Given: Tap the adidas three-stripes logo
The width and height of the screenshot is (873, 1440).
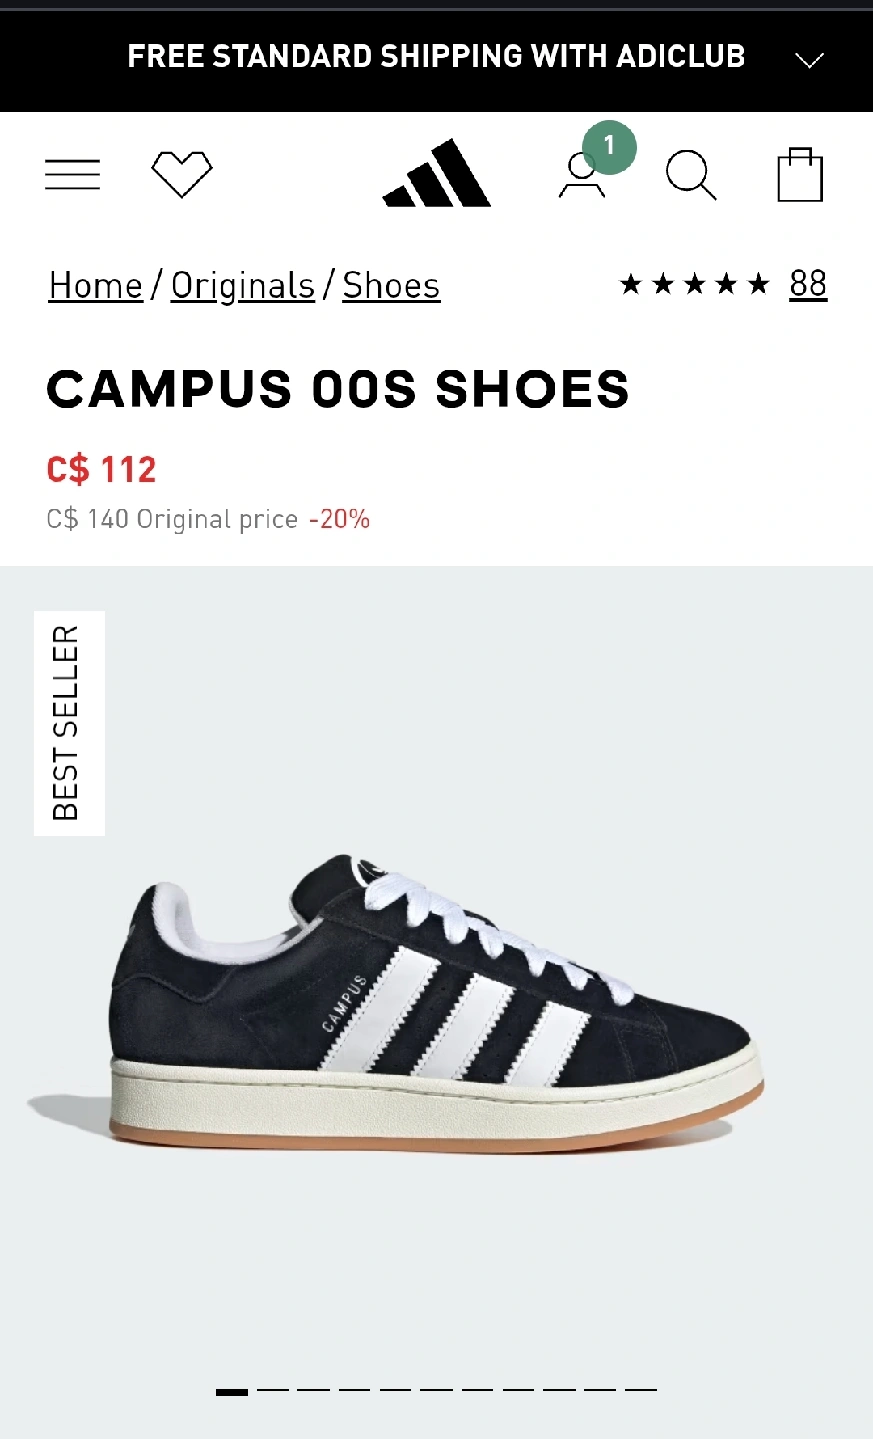Looking at the screenshot, I should 437,172.
